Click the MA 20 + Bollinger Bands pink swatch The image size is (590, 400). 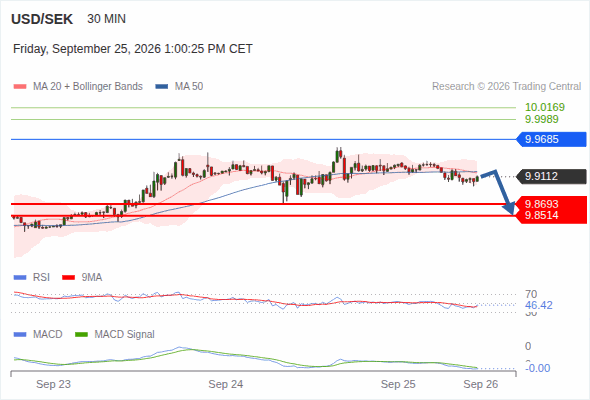(x=20, y=87)
